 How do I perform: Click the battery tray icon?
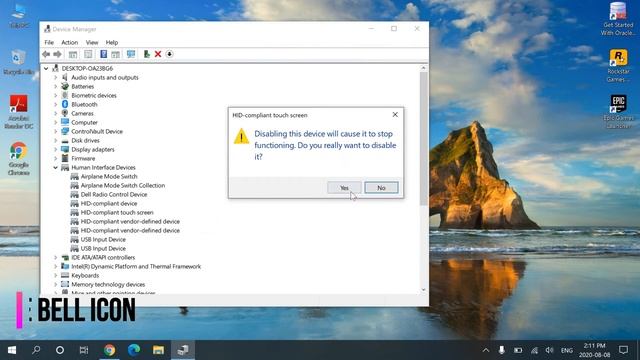[518, 350]
